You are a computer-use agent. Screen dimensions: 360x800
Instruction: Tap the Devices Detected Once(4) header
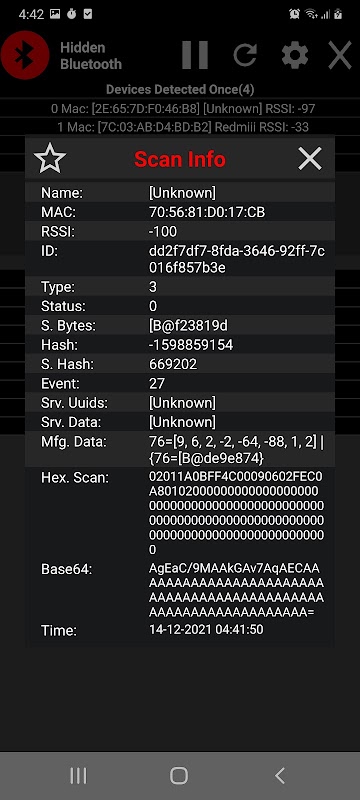pos(180,89)
